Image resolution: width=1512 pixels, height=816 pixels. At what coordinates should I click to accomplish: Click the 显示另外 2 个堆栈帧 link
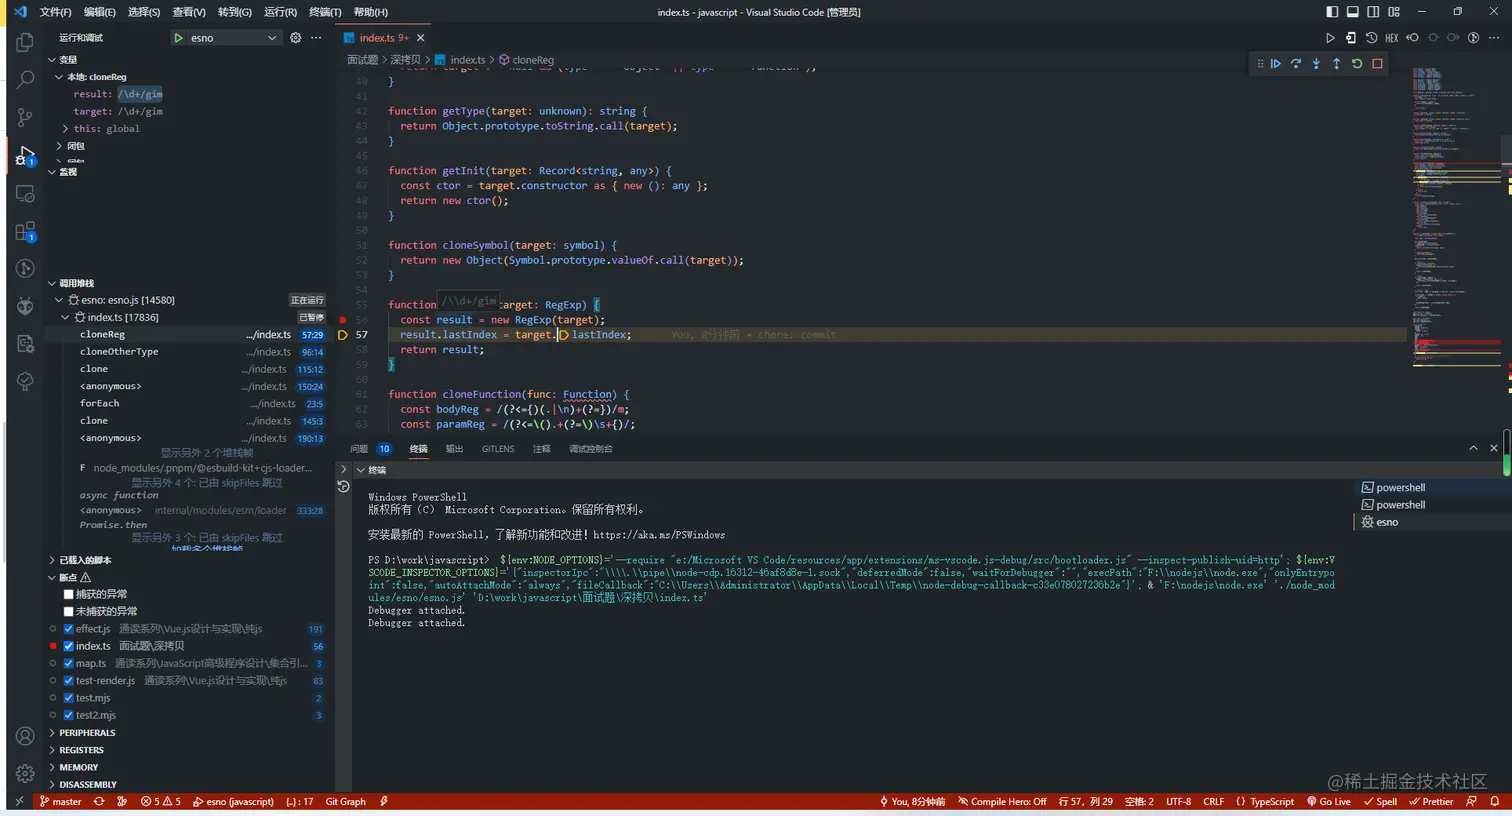[x=207, y=453]
